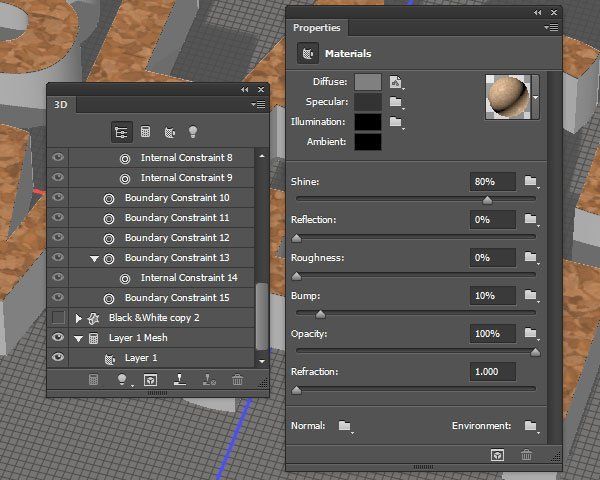
Task: Click down arrow of 3D panel scrollbar
Action: [262, 361]
